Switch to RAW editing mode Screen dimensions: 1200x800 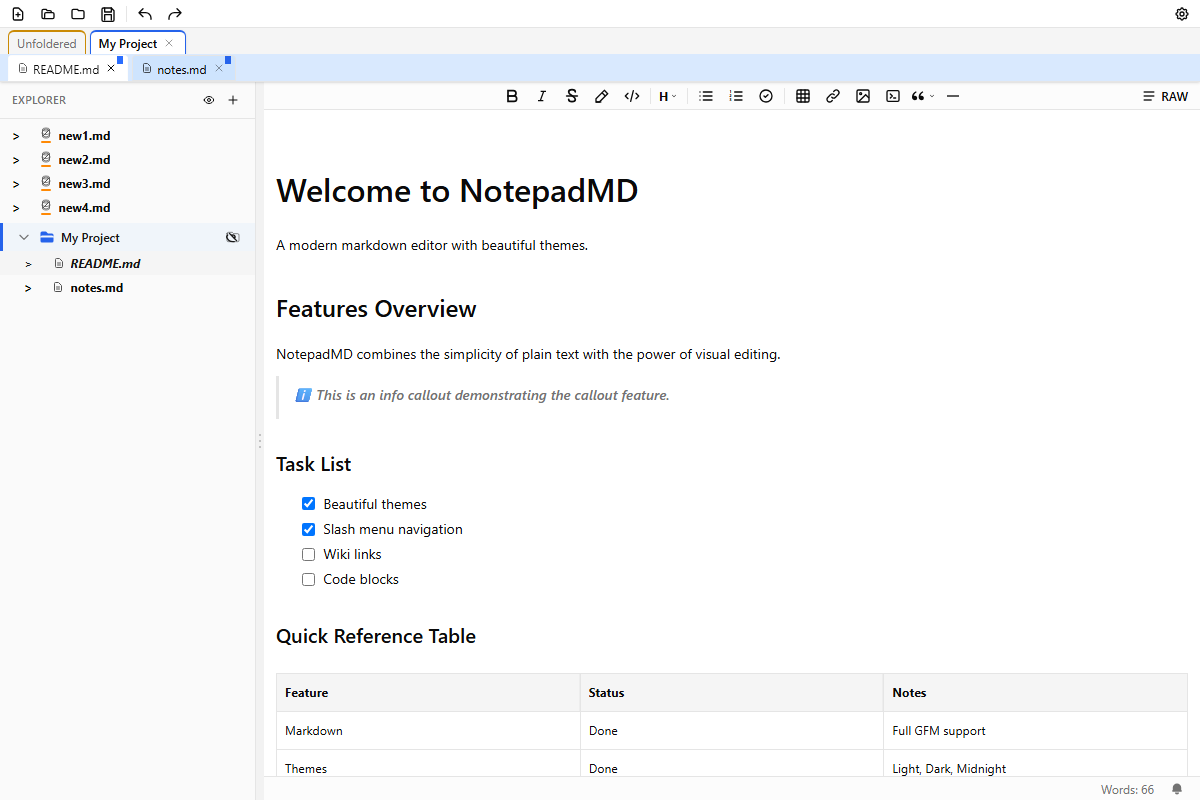(x=1166, y=95)
